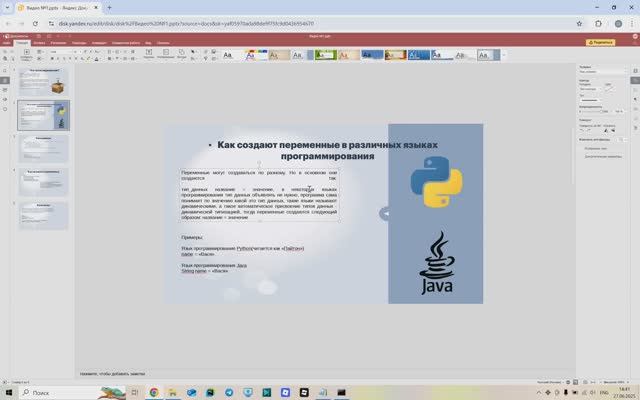Click the Add slide button in toolbar
The height and width of the screenshot is (400, 640).
point(27,54)
